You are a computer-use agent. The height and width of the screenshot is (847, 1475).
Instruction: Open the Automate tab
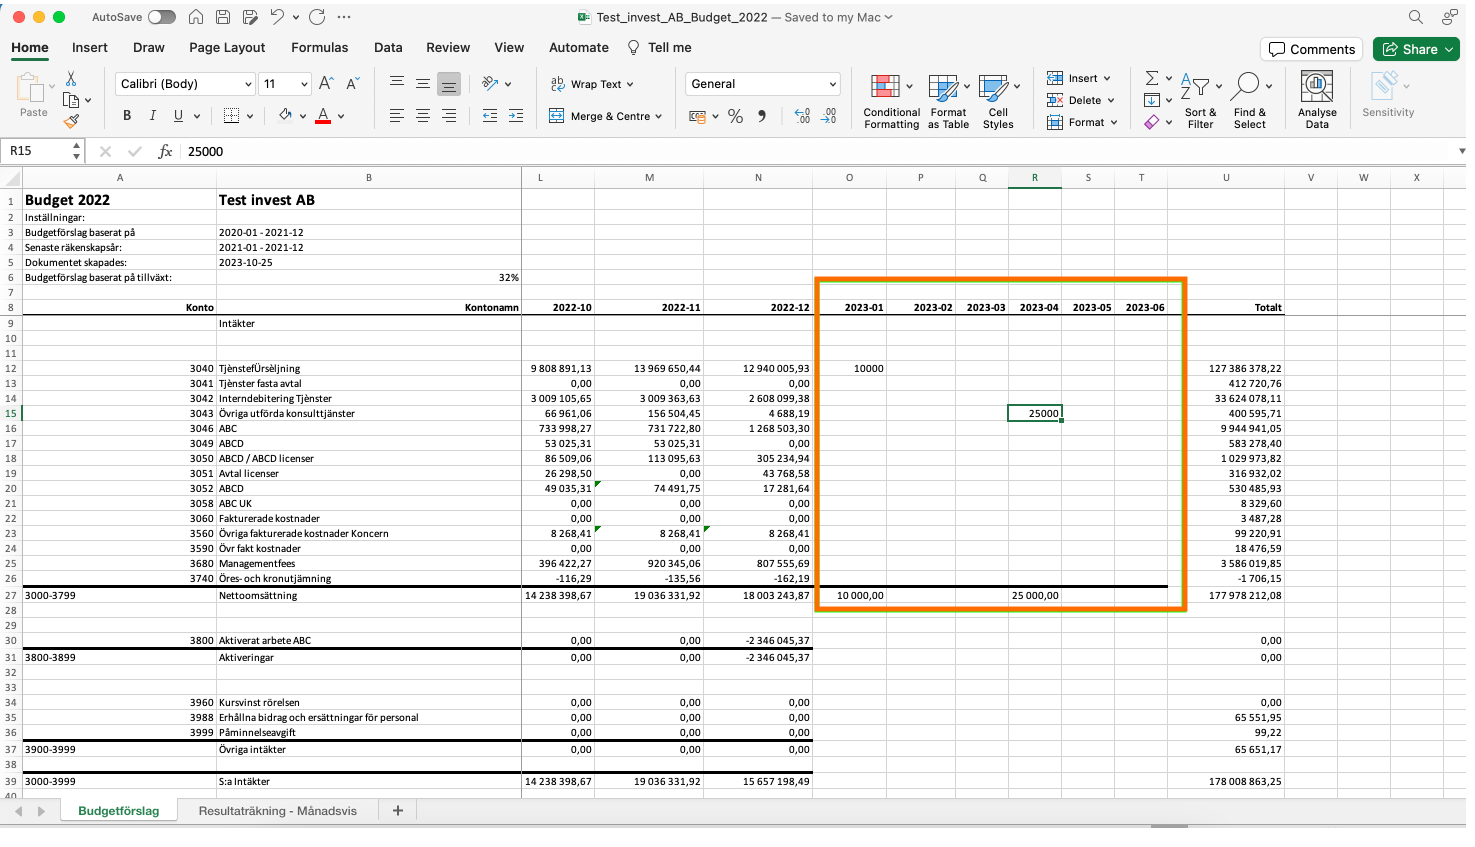pyautogui.click(x=578, y=47)
